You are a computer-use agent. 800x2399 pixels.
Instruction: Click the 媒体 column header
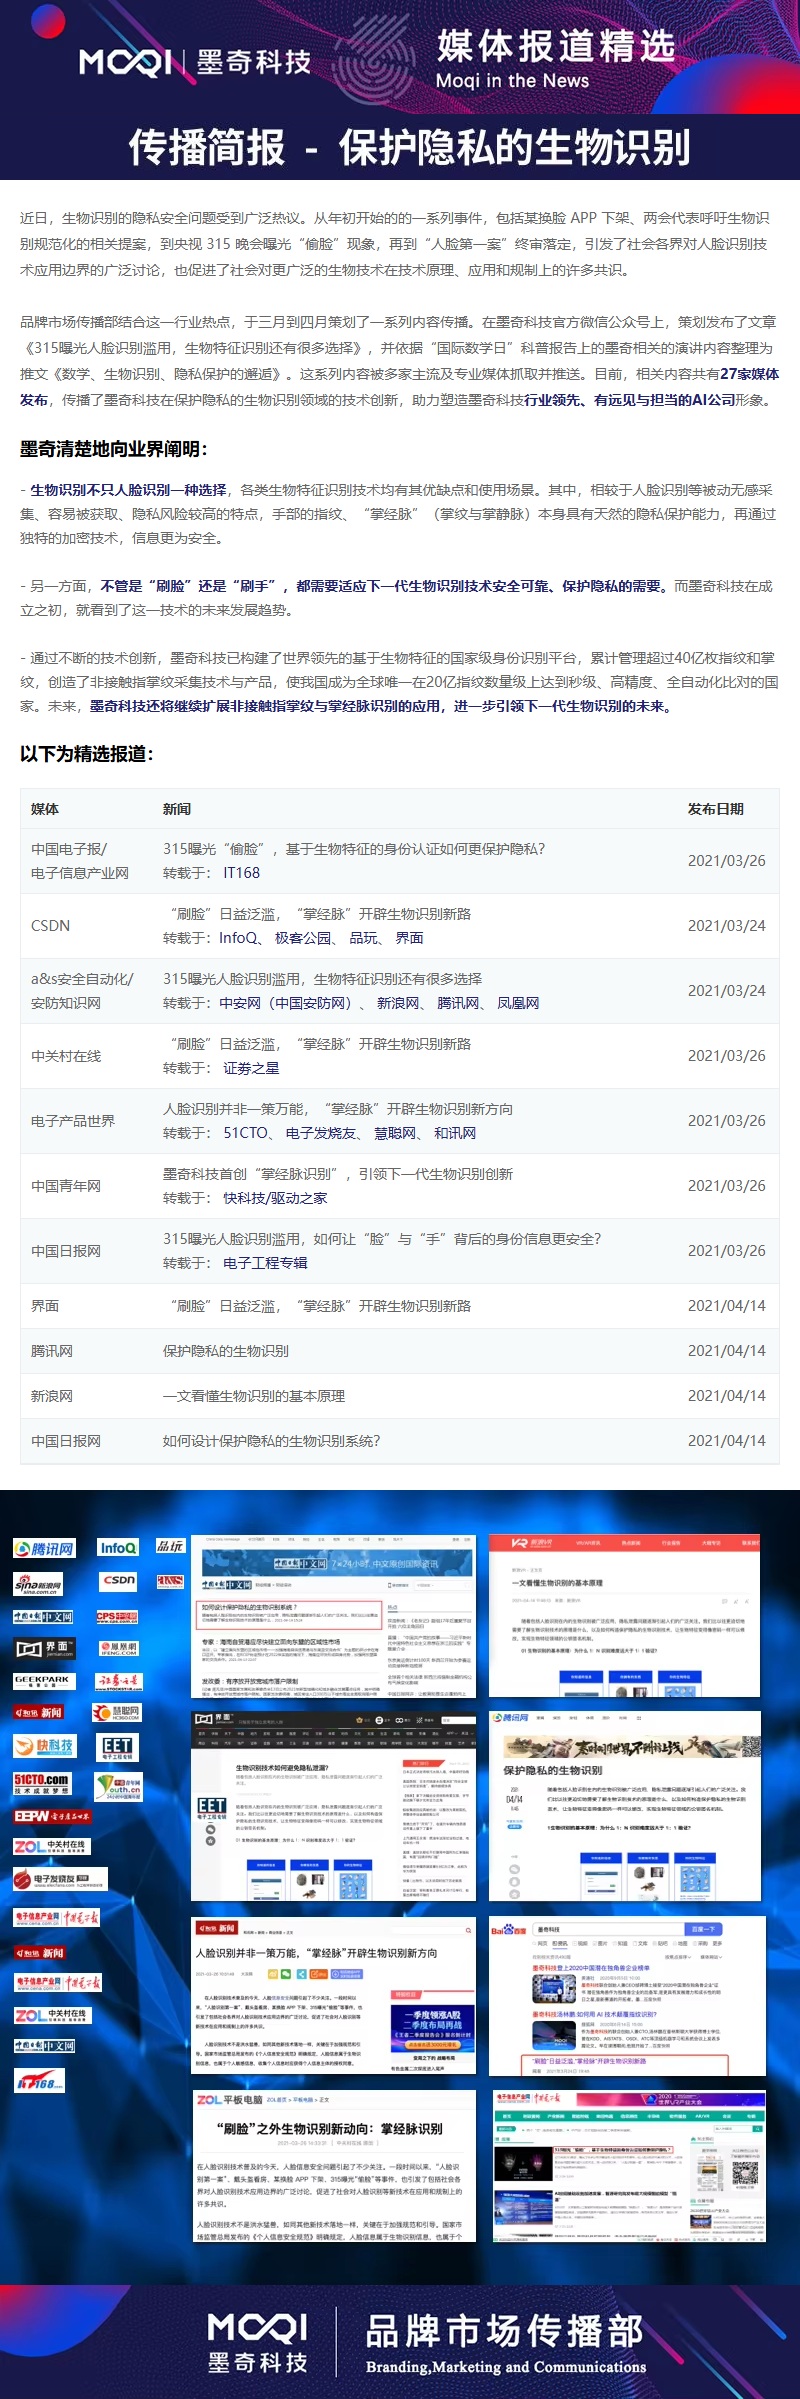(x=45, y=809)
